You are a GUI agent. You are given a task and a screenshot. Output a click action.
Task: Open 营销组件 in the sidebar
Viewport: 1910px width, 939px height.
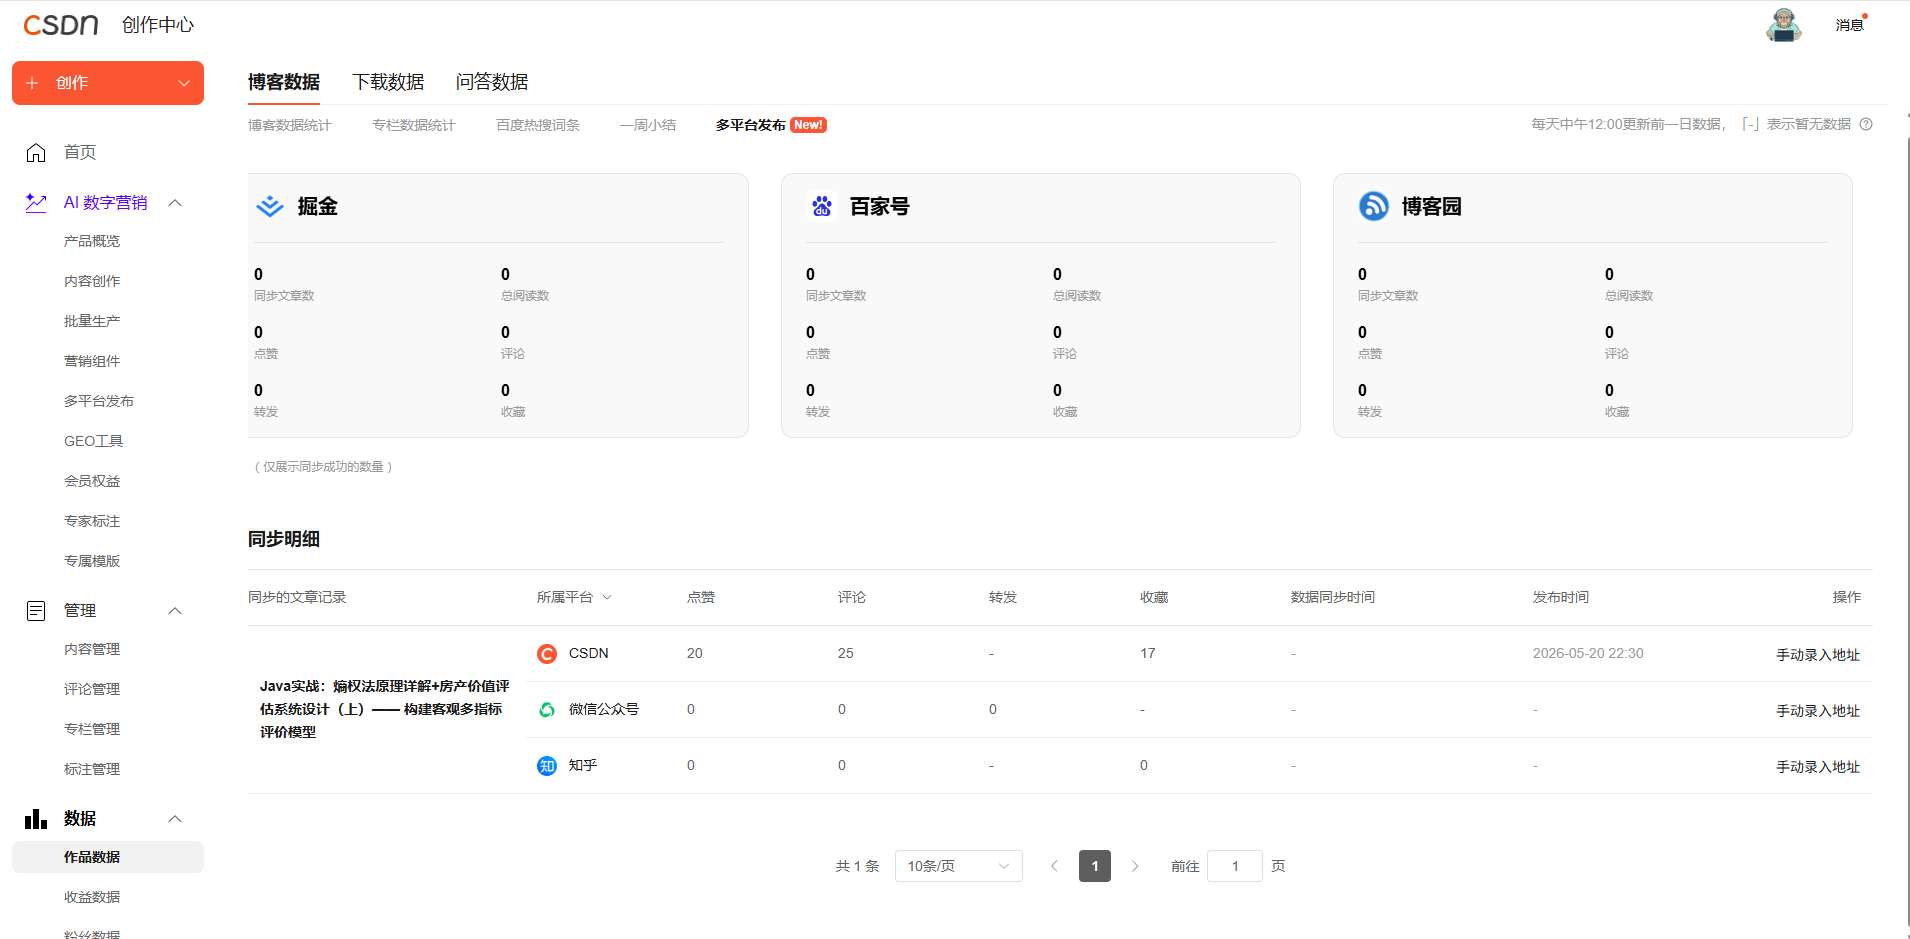(92, 361)
